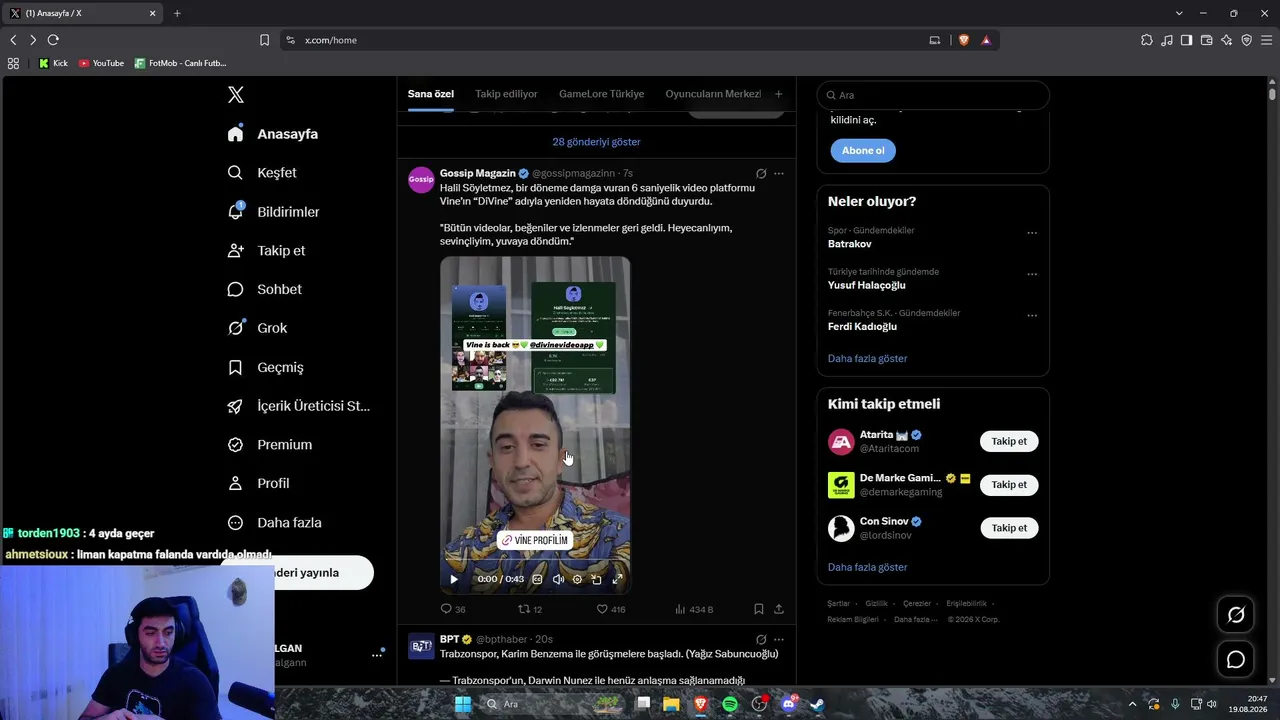The image size is (1280, 720).
Task: Repost the Gossip Magazin post
Action: [x=530, y=609]
